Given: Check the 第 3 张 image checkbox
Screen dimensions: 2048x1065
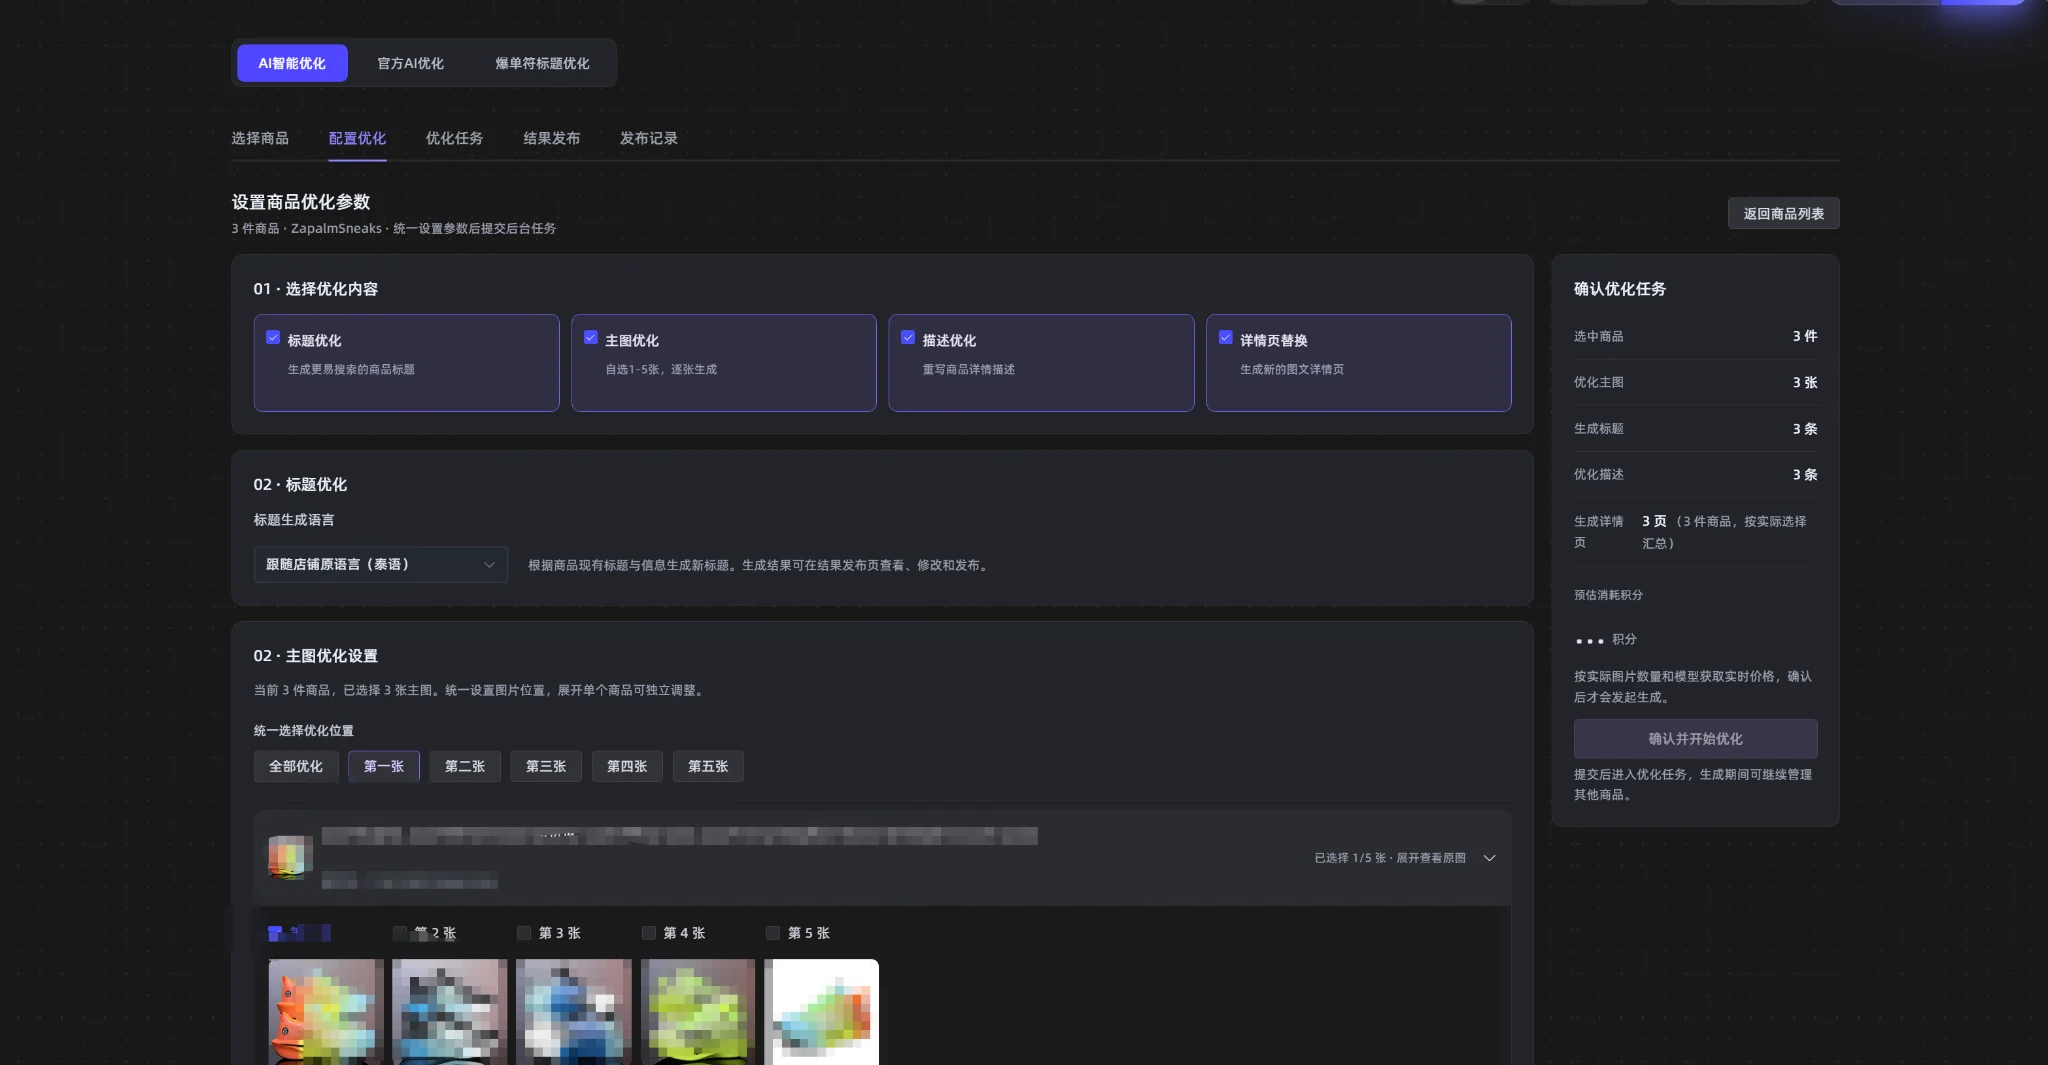Looking at the screenshot, I should point(524,933).
